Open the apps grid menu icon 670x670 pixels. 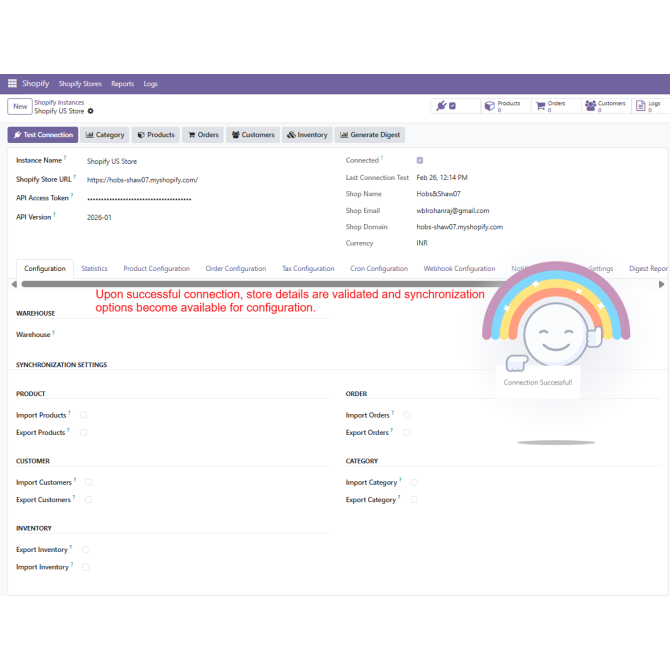pos(12,83)
